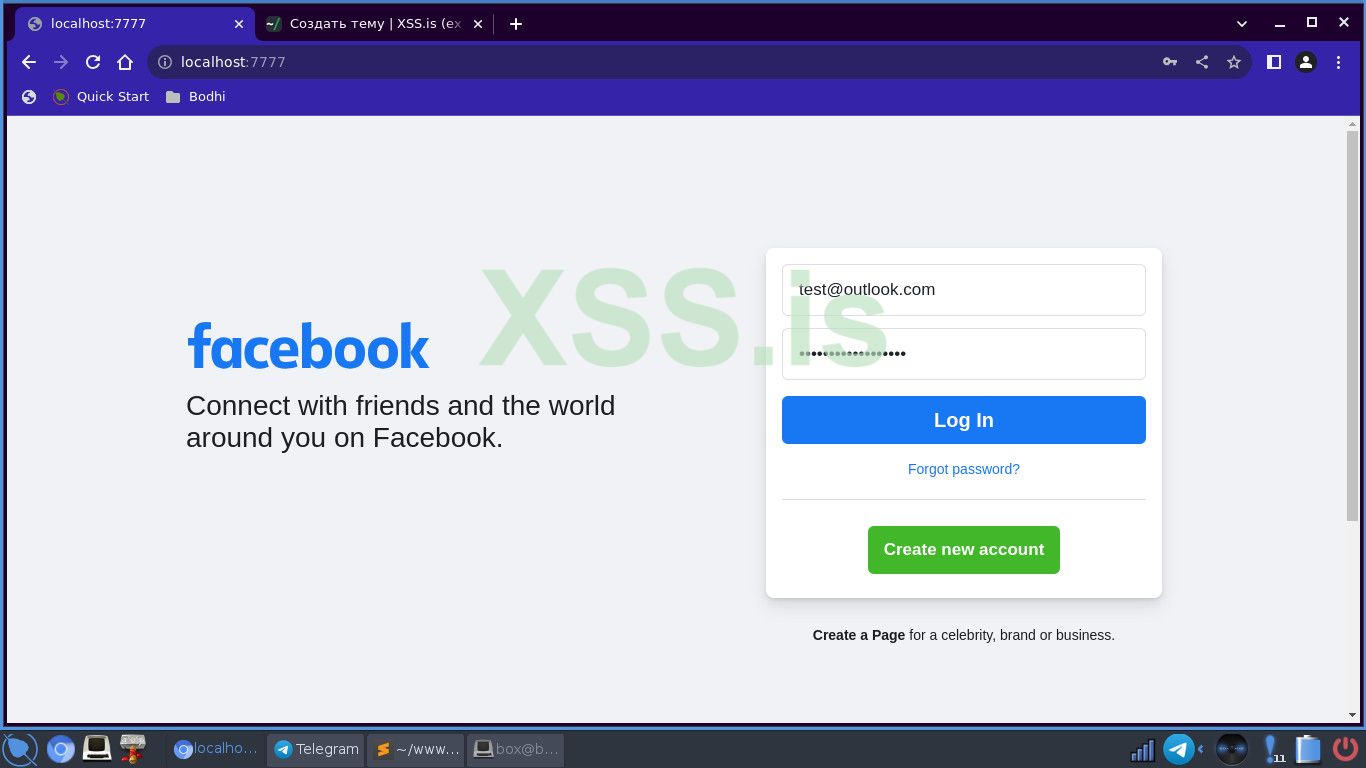Click the Create new account button
This screenshot has width=1366, height=768.
[x=964, y=550]
